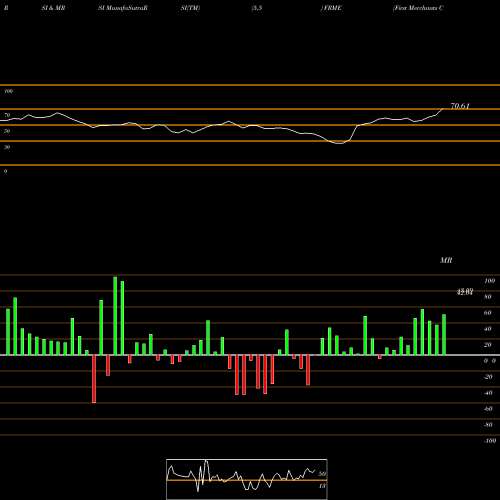Click the -20 label on MR axis
This screenshot has width=500, height=500.
488,377
